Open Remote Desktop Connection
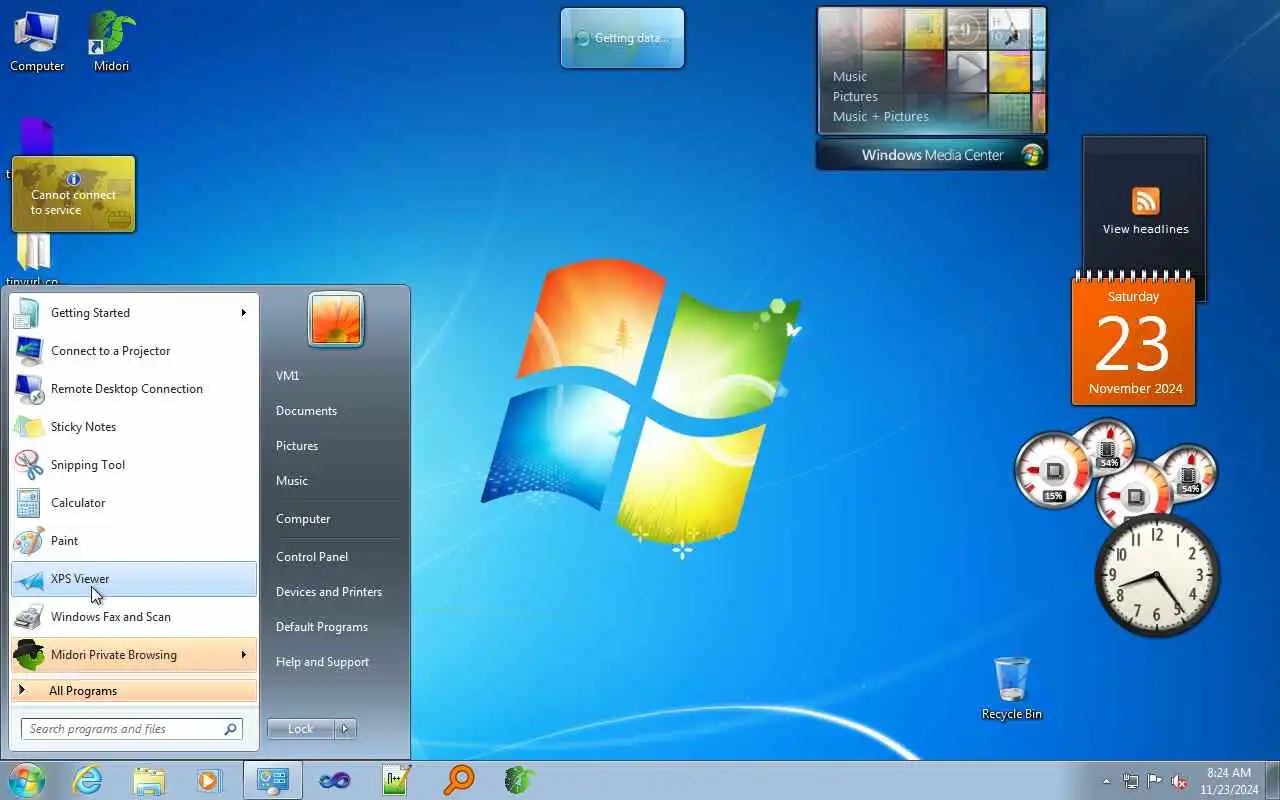 click(x=134, y=389)
